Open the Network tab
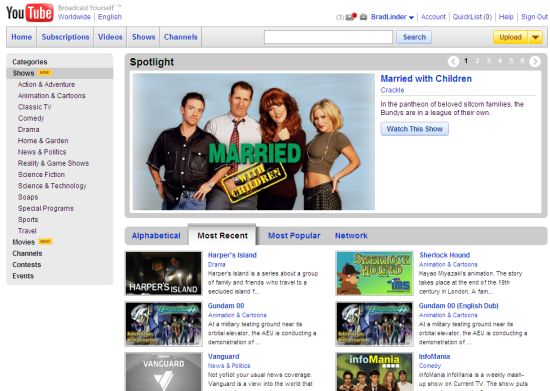Viewport: 550px width, 391px height. pyautogui.click(x=351, y=236)
